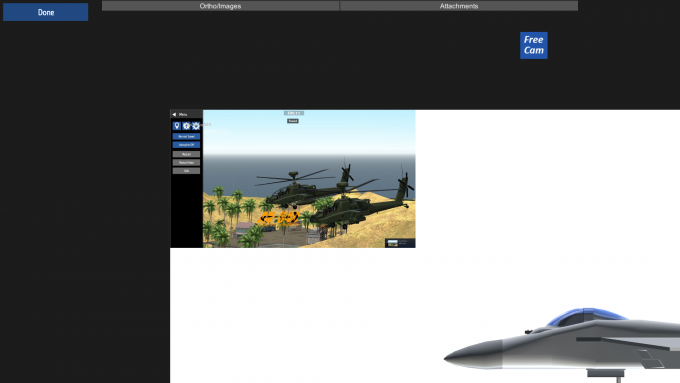
Task: Switch to the Ortho/Images tab
Action: point(220,6)
